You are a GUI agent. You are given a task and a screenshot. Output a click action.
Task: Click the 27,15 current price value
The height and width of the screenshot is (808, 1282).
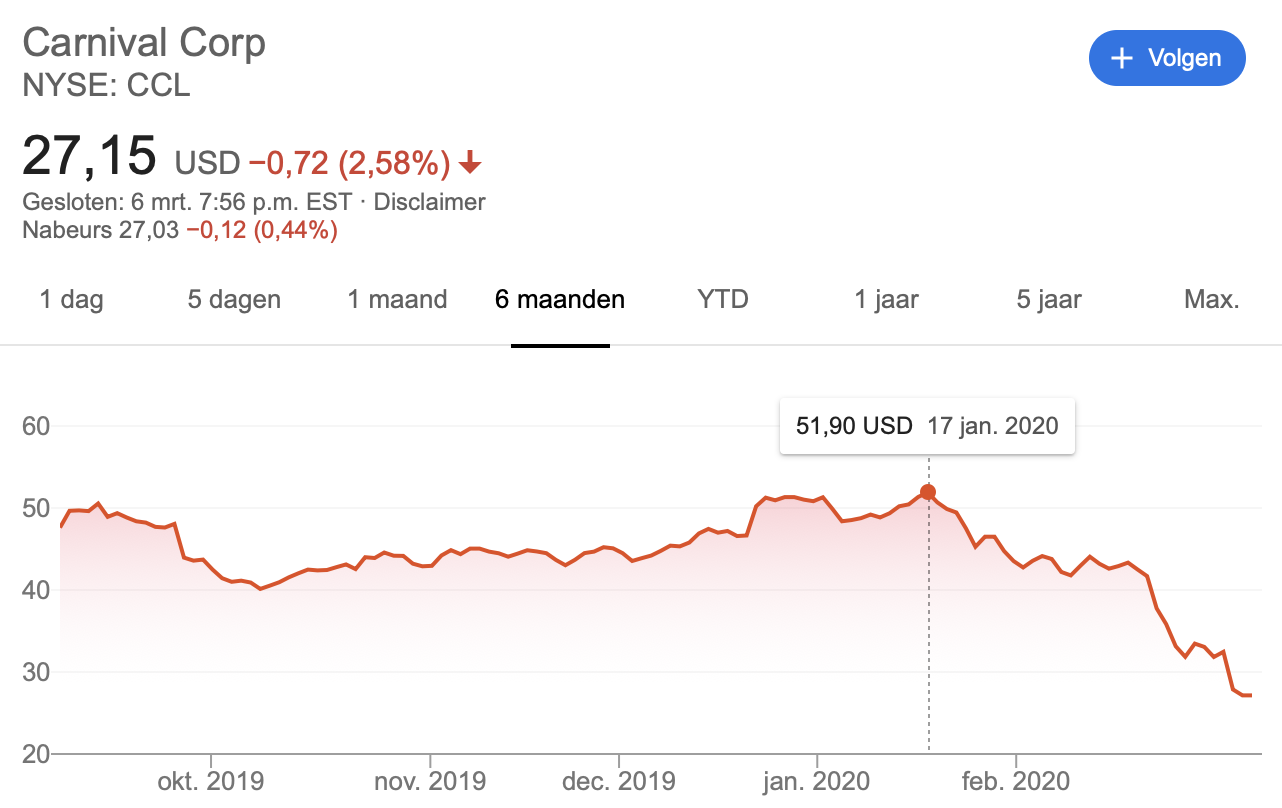(90, 156)
